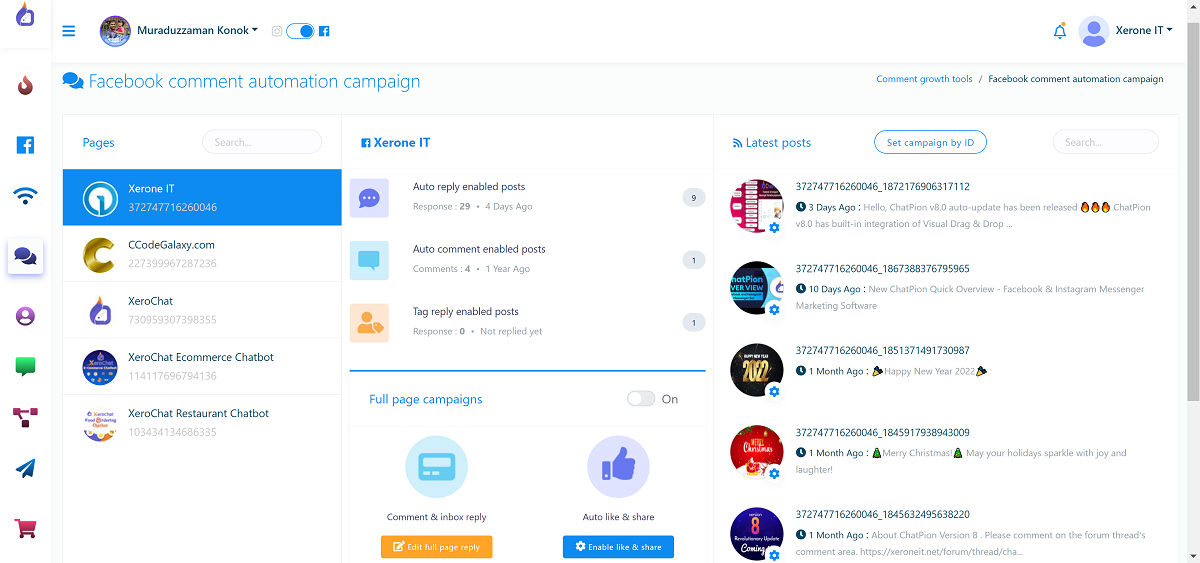Image resolution: width=1200 pixels, height=563 pixels.
Task: Open the flow builder sidebar icon
Action: coord(26,417)
